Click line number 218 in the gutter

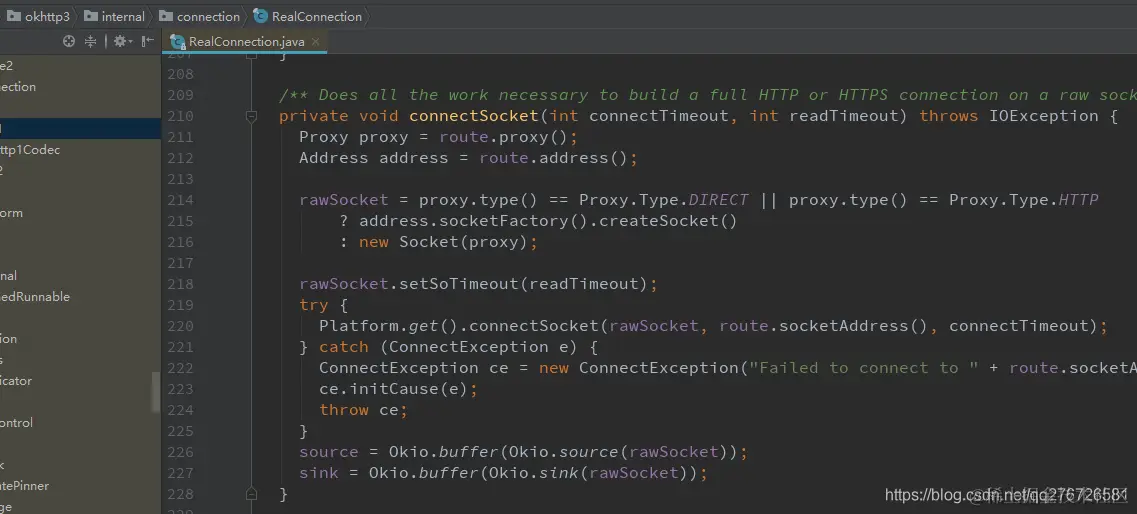click(x=180, y=284)
